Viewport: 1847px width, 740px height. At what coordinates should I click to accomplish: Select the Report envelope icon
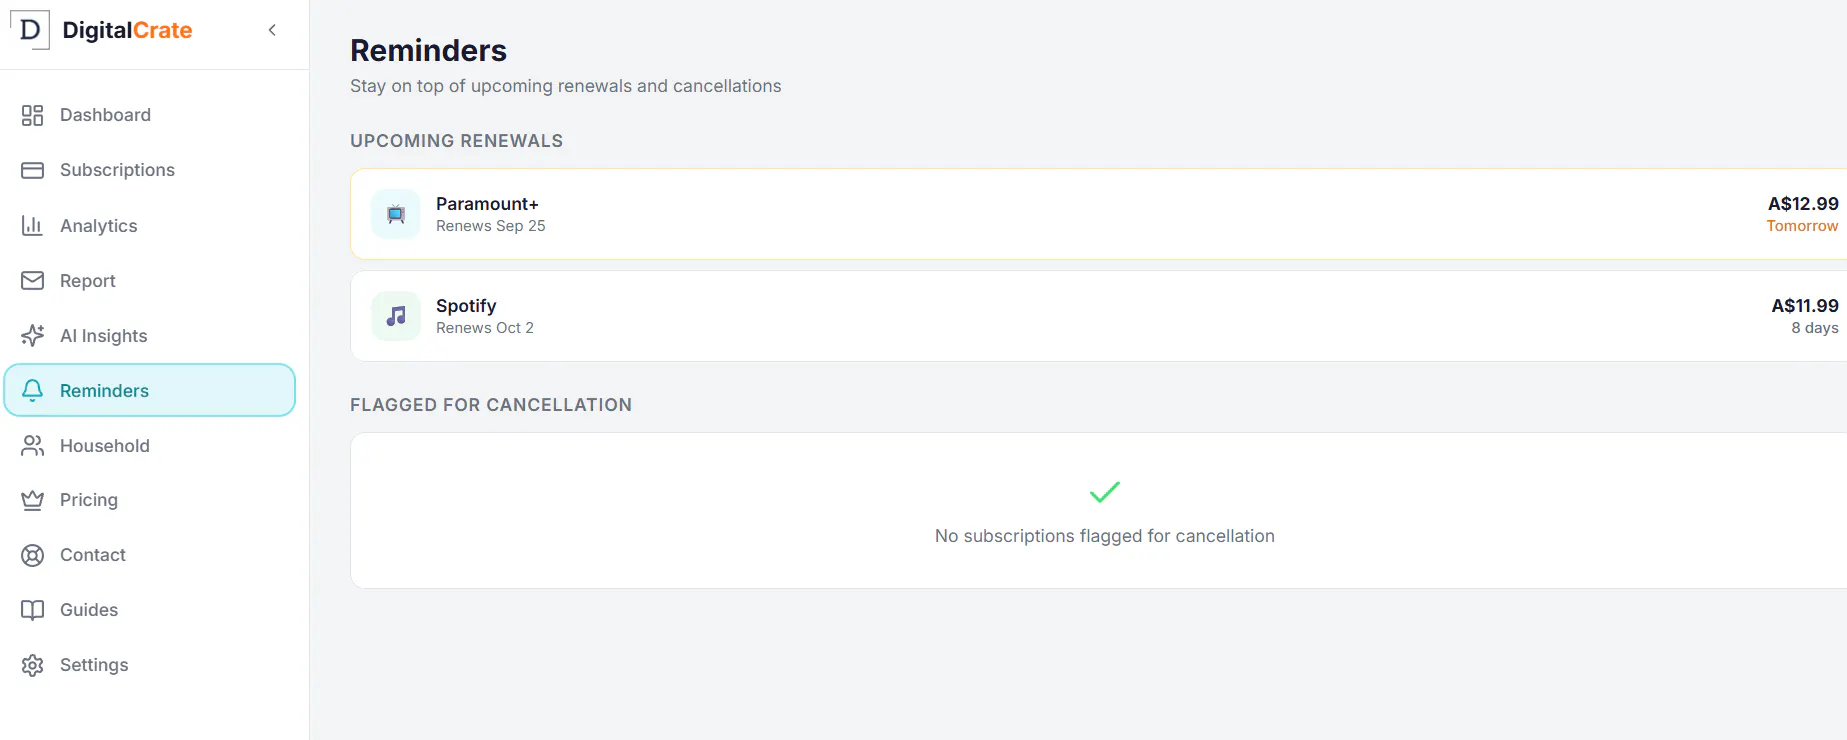(x=32, y=281)
